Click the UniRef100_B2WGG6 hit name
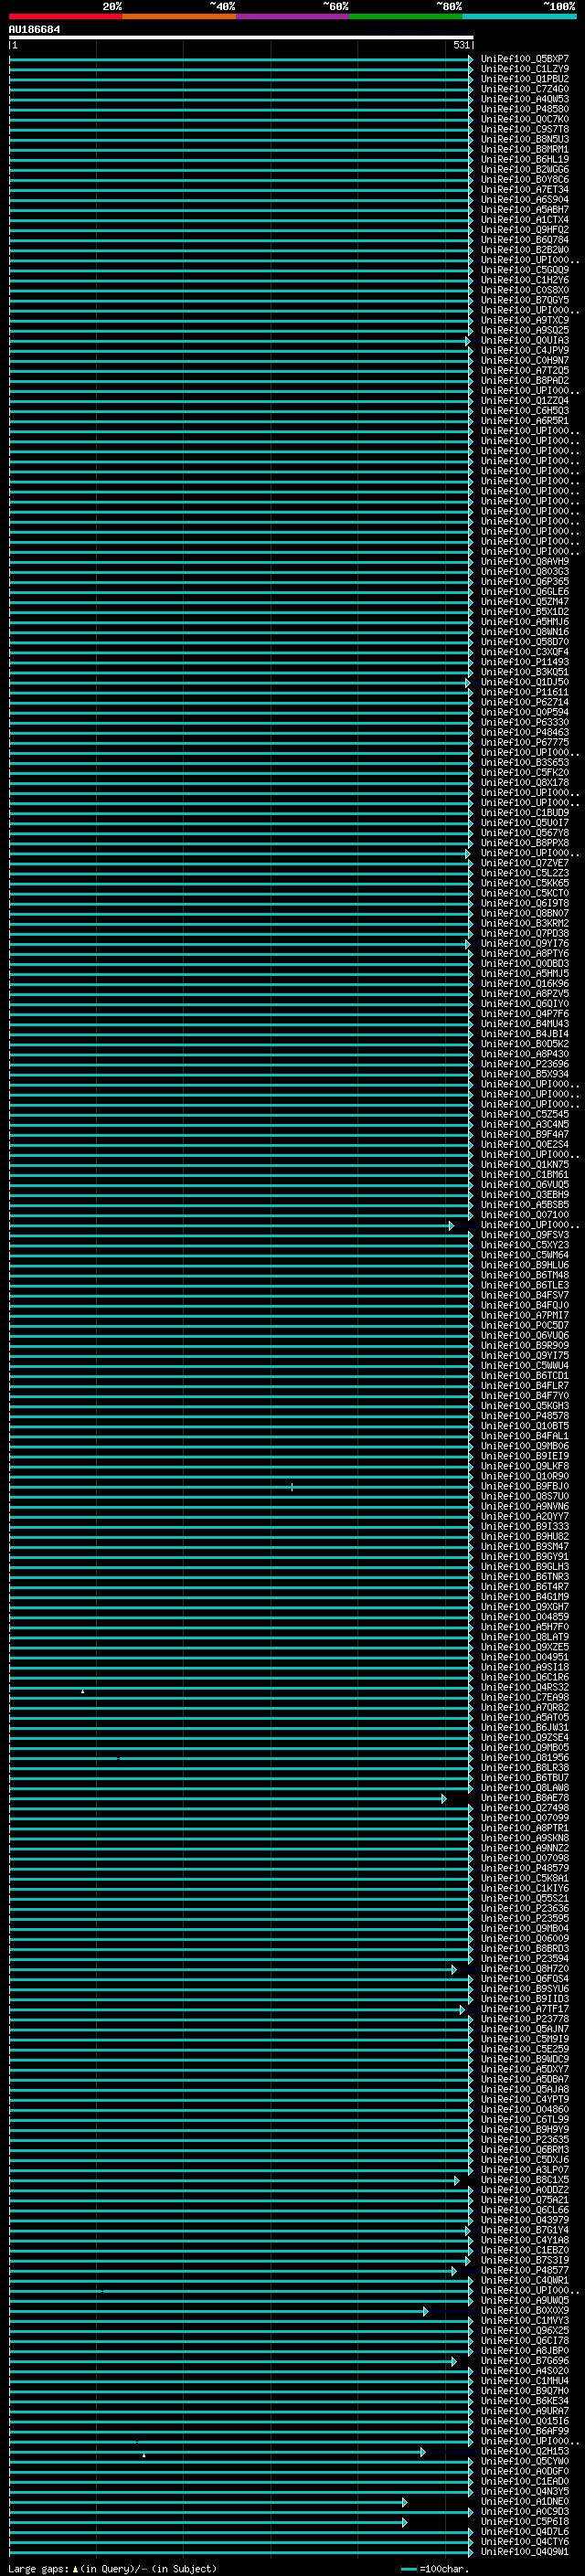 [x=525, y=169]
